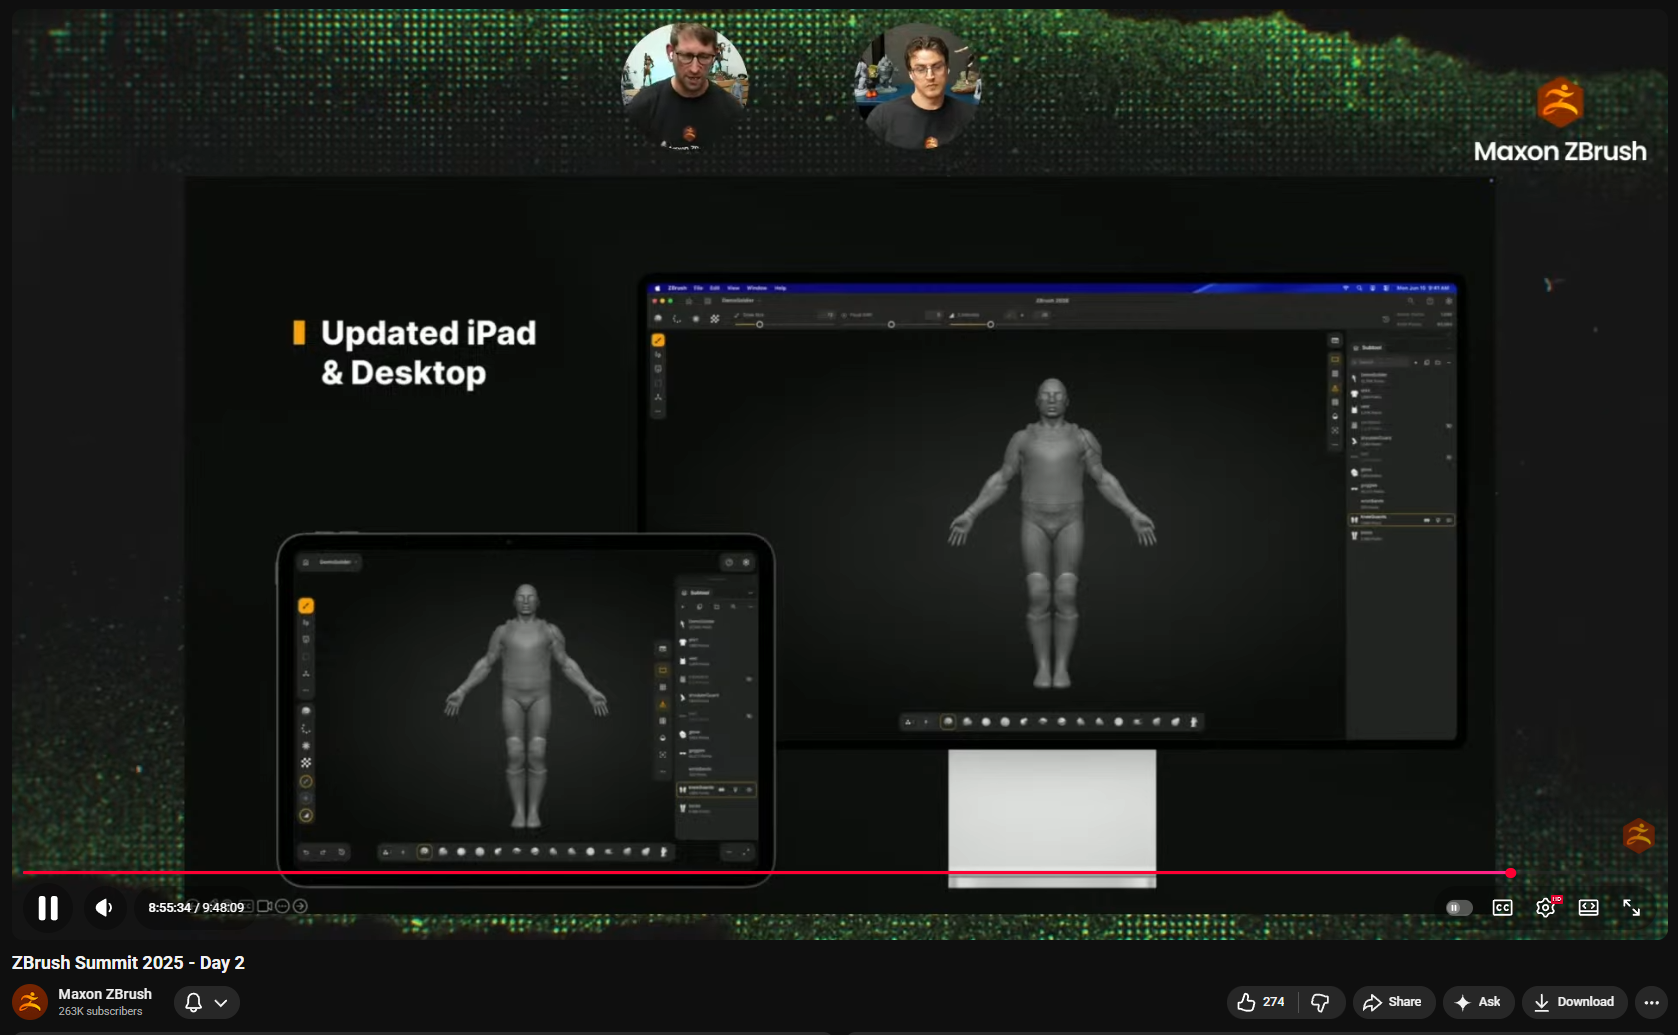The height and width of the screenshot is (1035, 1678).
Task: Open the Ask assistant button
Action: pyautogui.click(x=1478, y=1002)
